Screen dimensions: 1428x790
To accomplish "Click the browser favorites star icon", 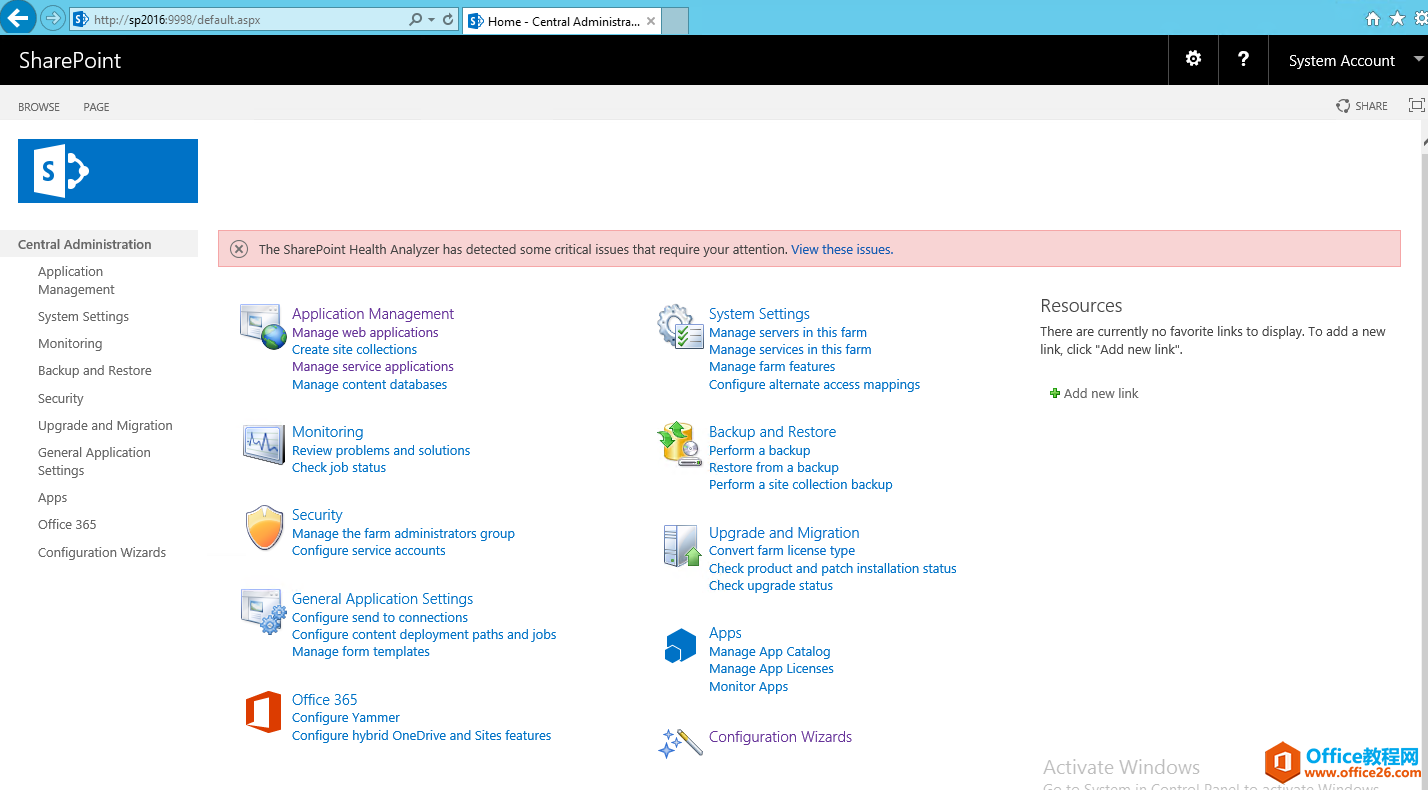I will coord(1397,18).
